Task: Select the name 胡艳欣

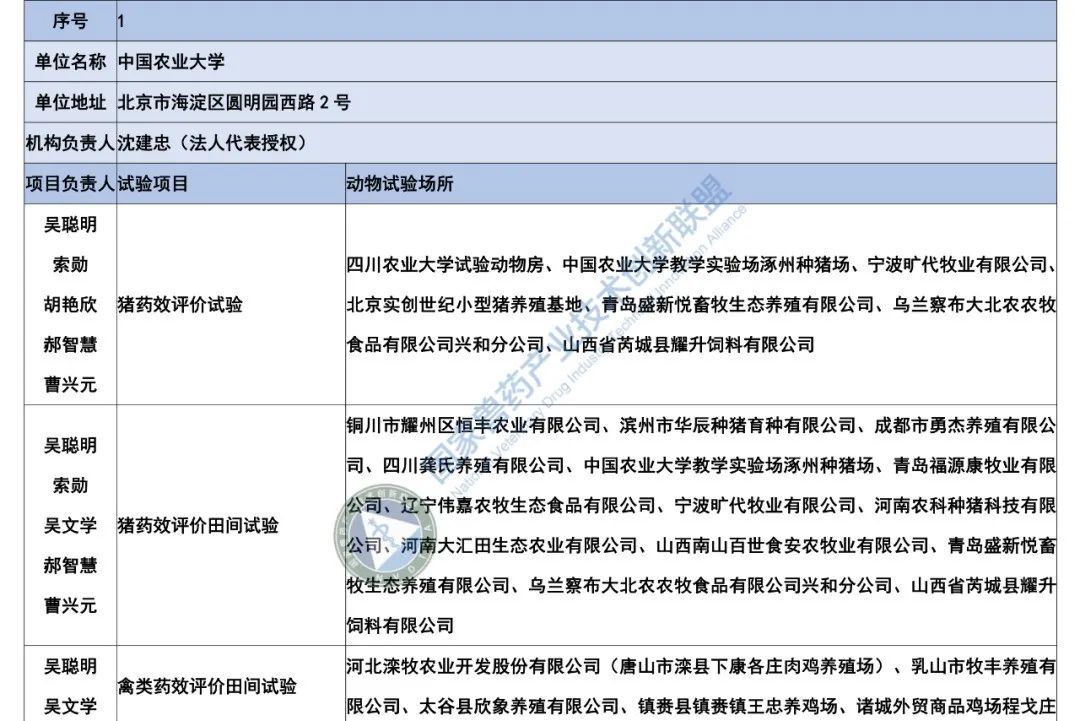Action: click(70, 304)
